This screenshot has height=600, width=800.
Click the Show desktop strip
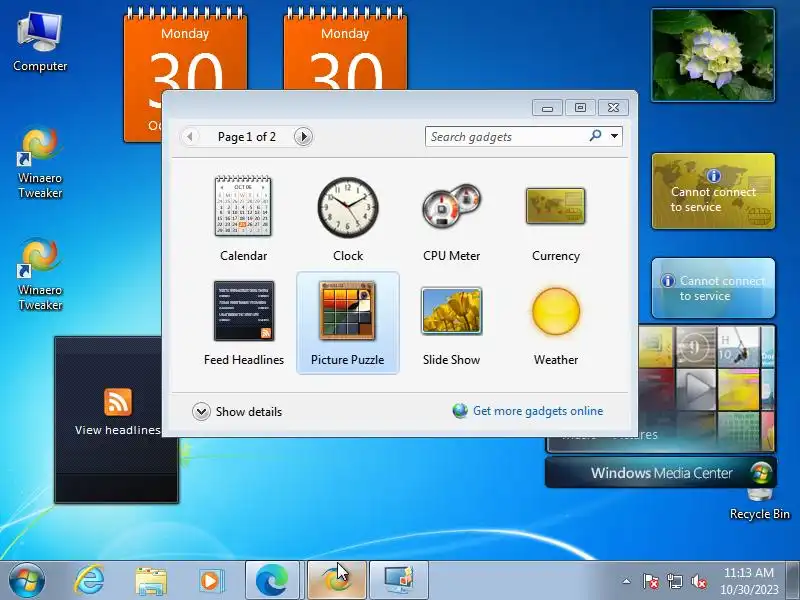[792, 580]
